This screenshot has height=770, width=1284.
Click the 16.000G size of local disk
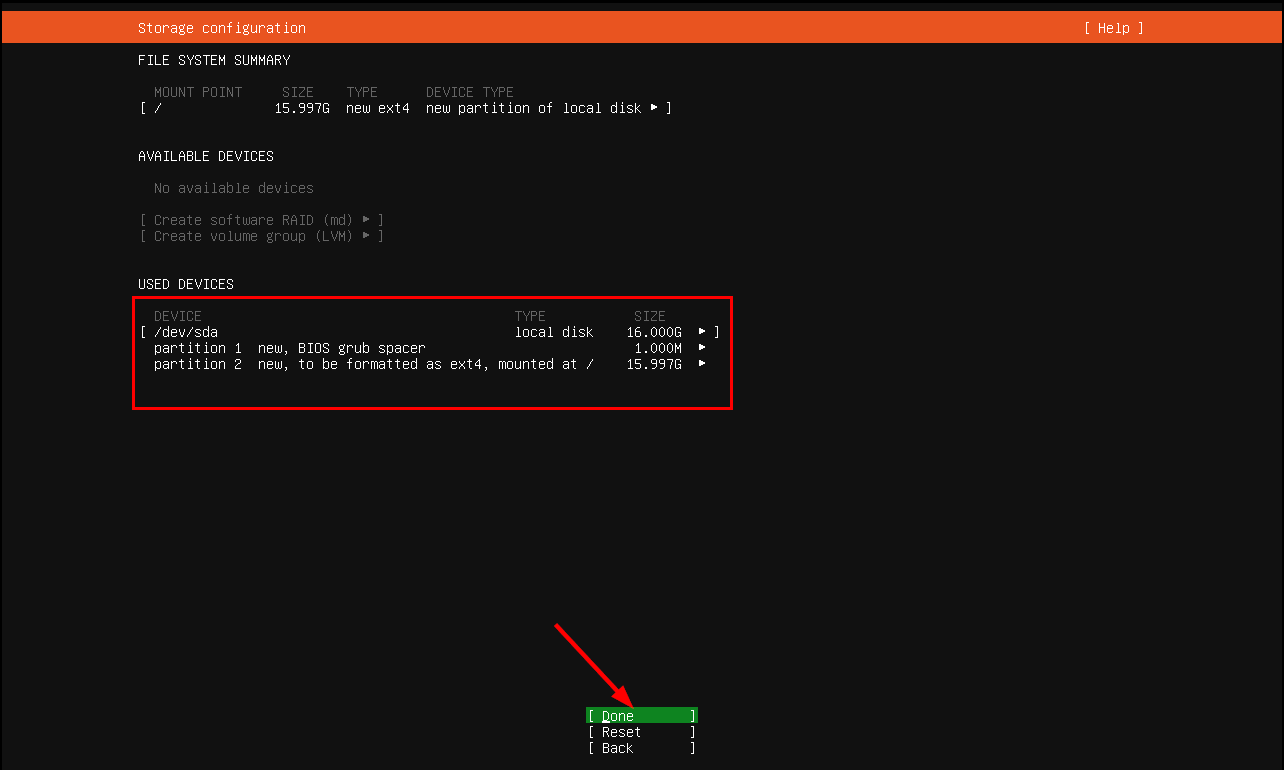click(654, 332)
